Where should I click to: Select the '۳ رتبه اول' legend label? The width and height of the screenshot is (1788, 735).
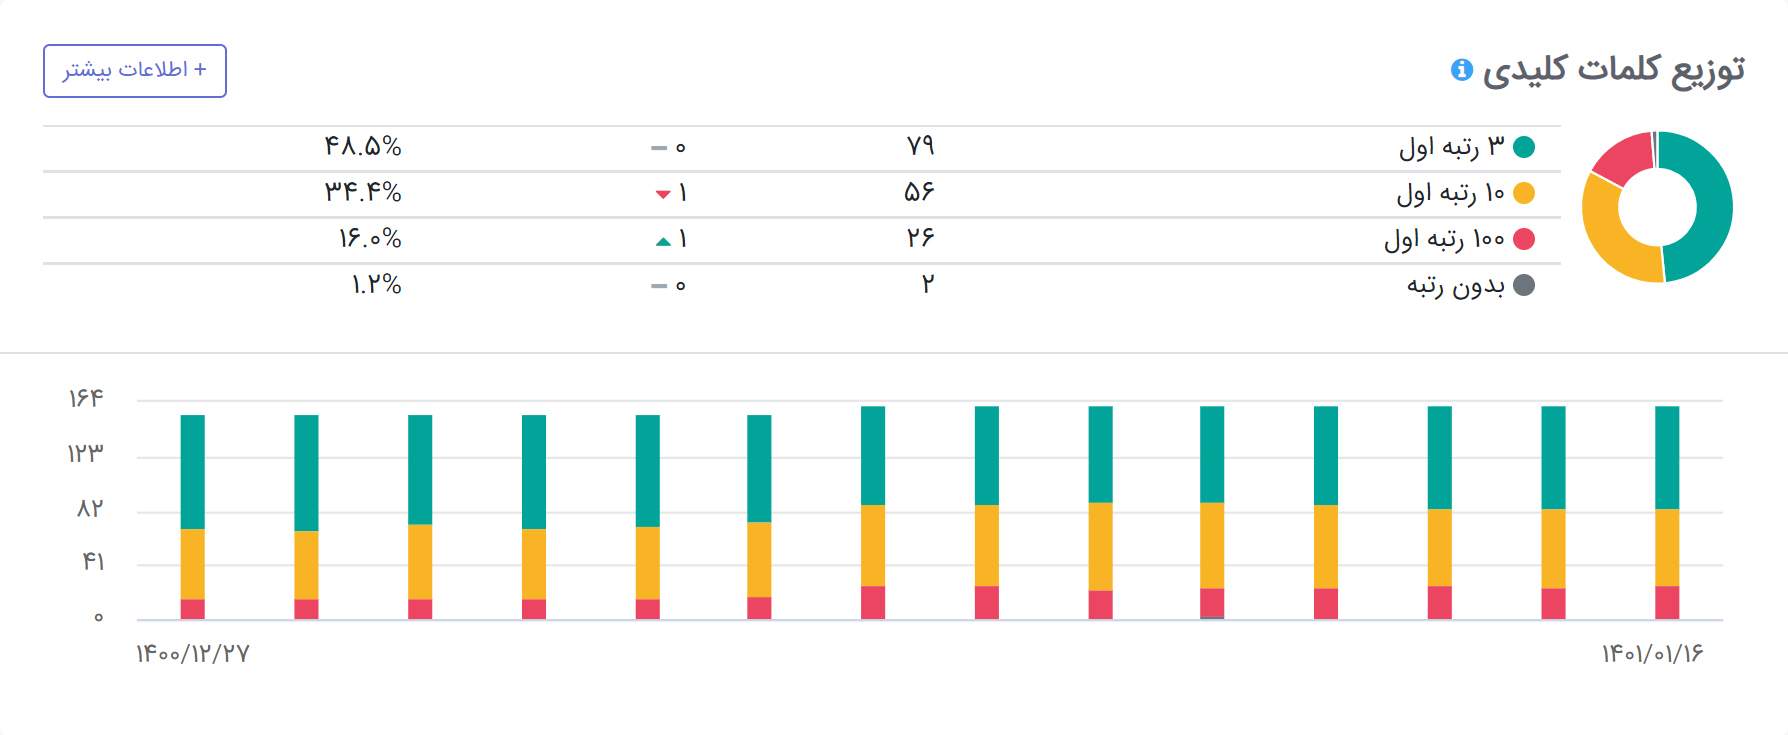point(1451,147)
